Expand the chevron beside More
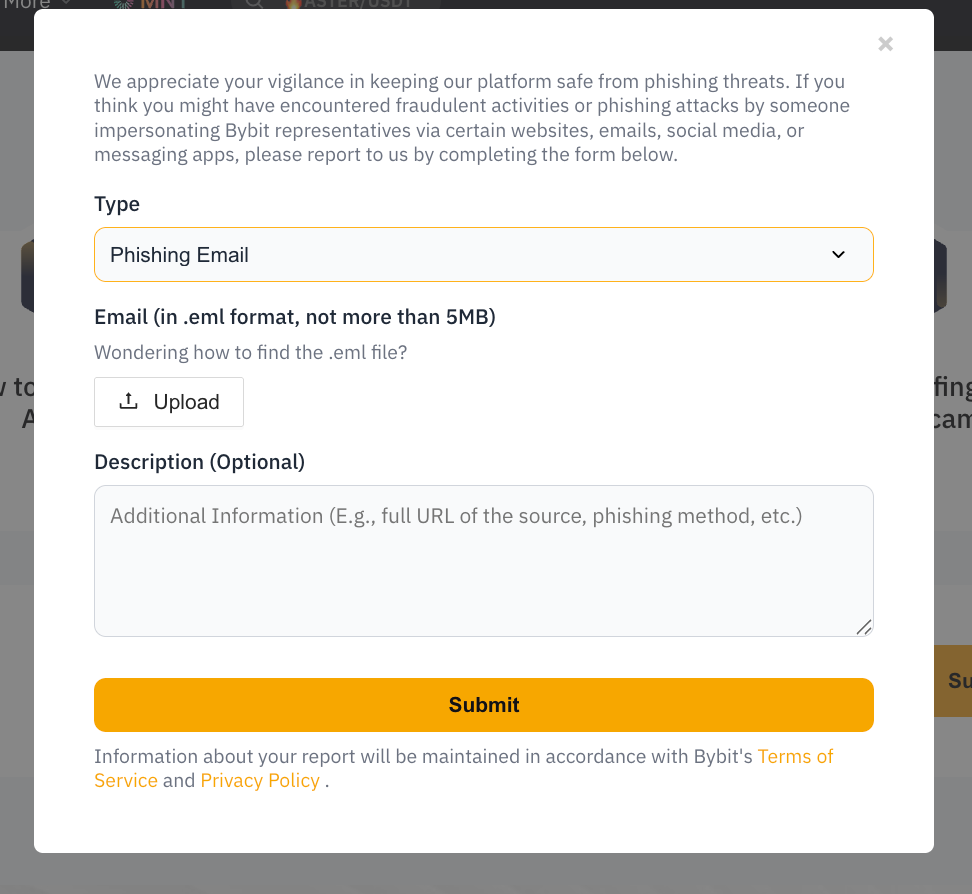 67,3
